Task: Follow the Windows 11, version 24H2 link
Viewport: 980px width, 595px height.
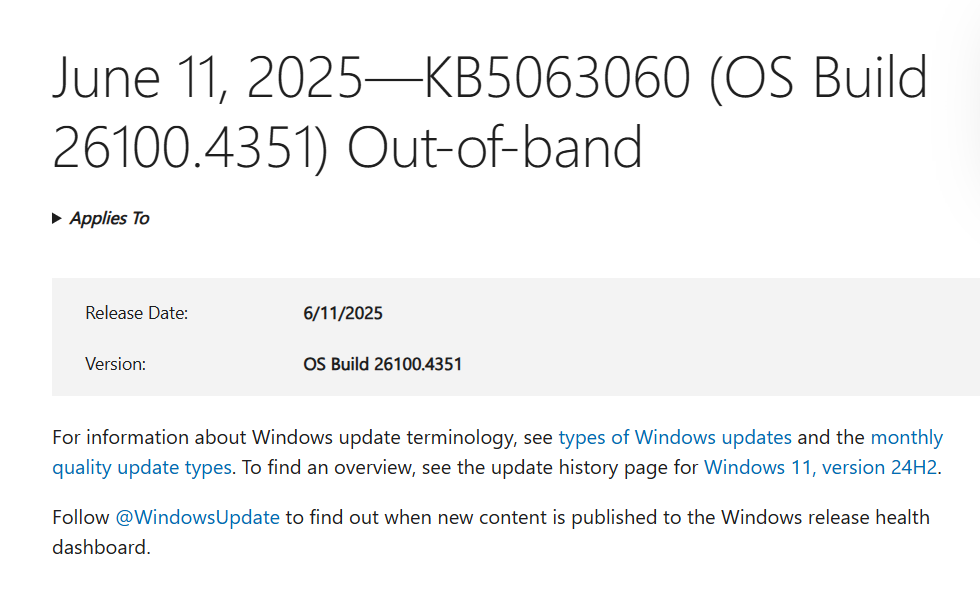Action: (x=820, y=467)
